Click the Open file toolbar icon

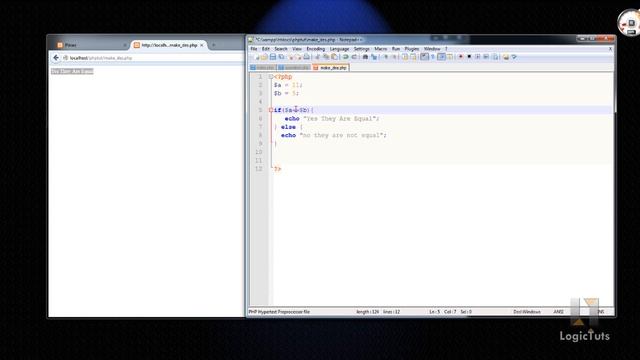264,57
